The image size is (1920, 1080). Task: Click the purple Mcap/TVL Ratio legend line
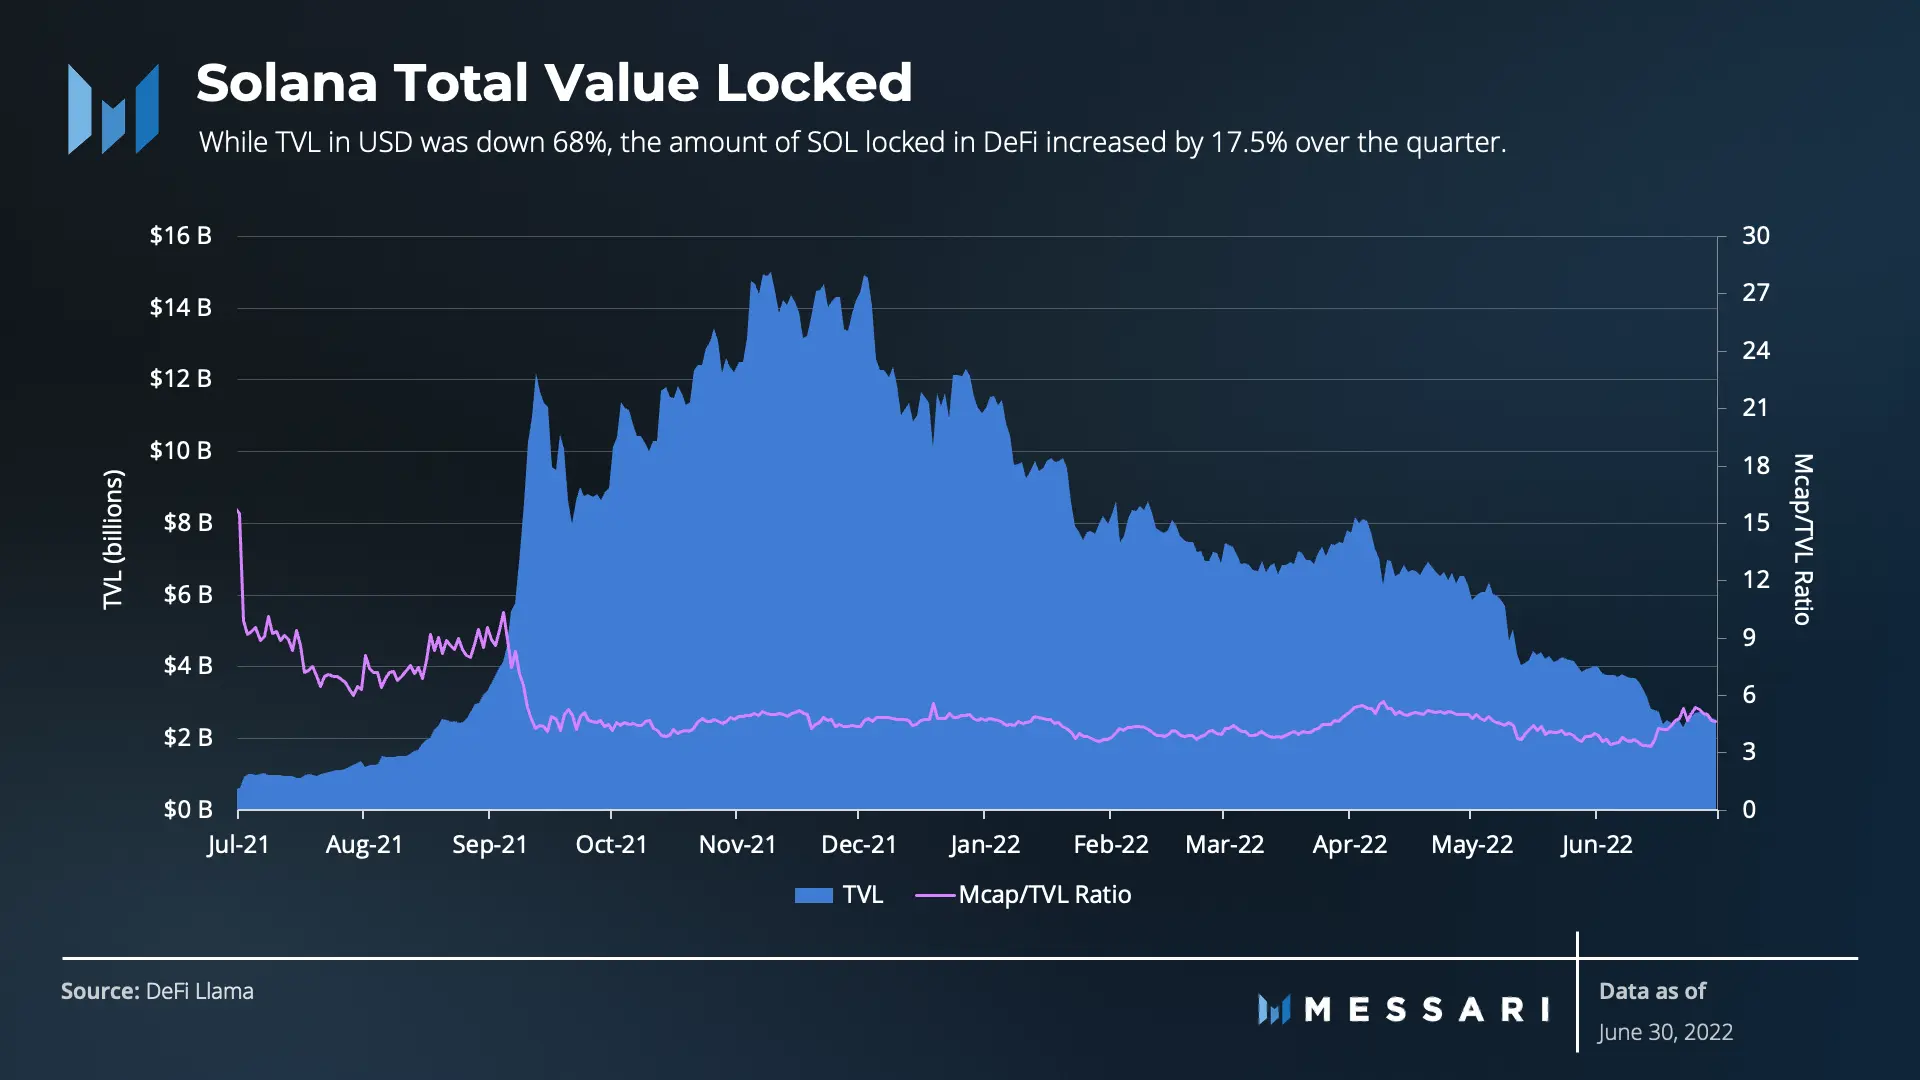click(x=935, y=895)
